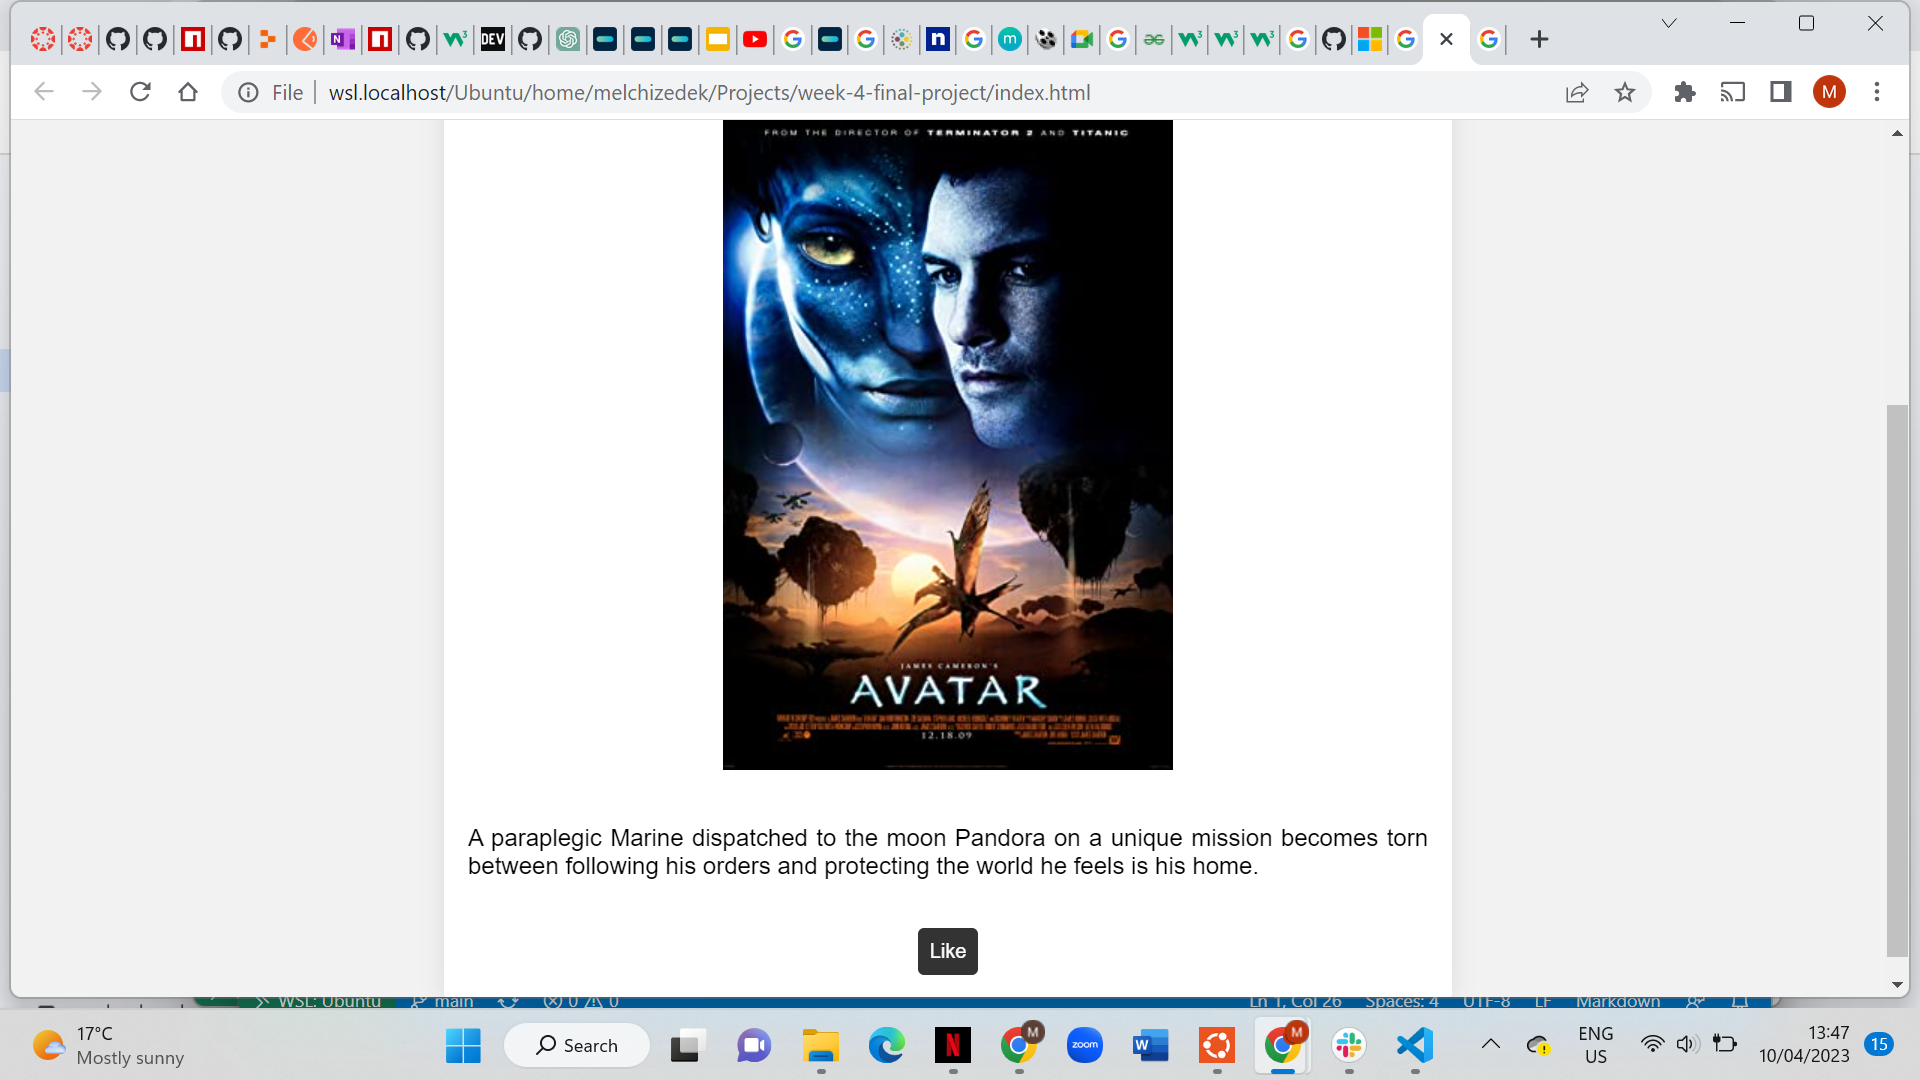Click the page vertical scrollbar thumb

point(1897,680)
